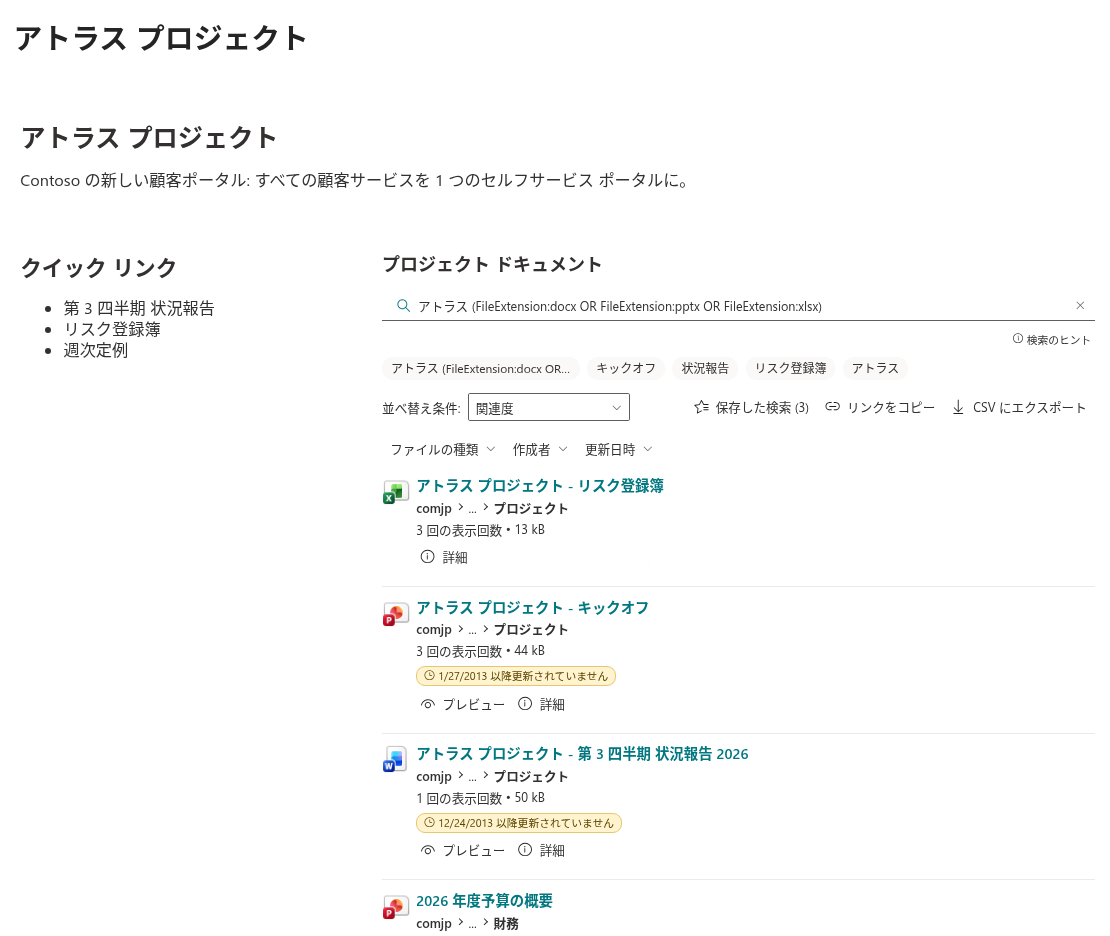Open 検索のヒント info icon

point(1017,339)
